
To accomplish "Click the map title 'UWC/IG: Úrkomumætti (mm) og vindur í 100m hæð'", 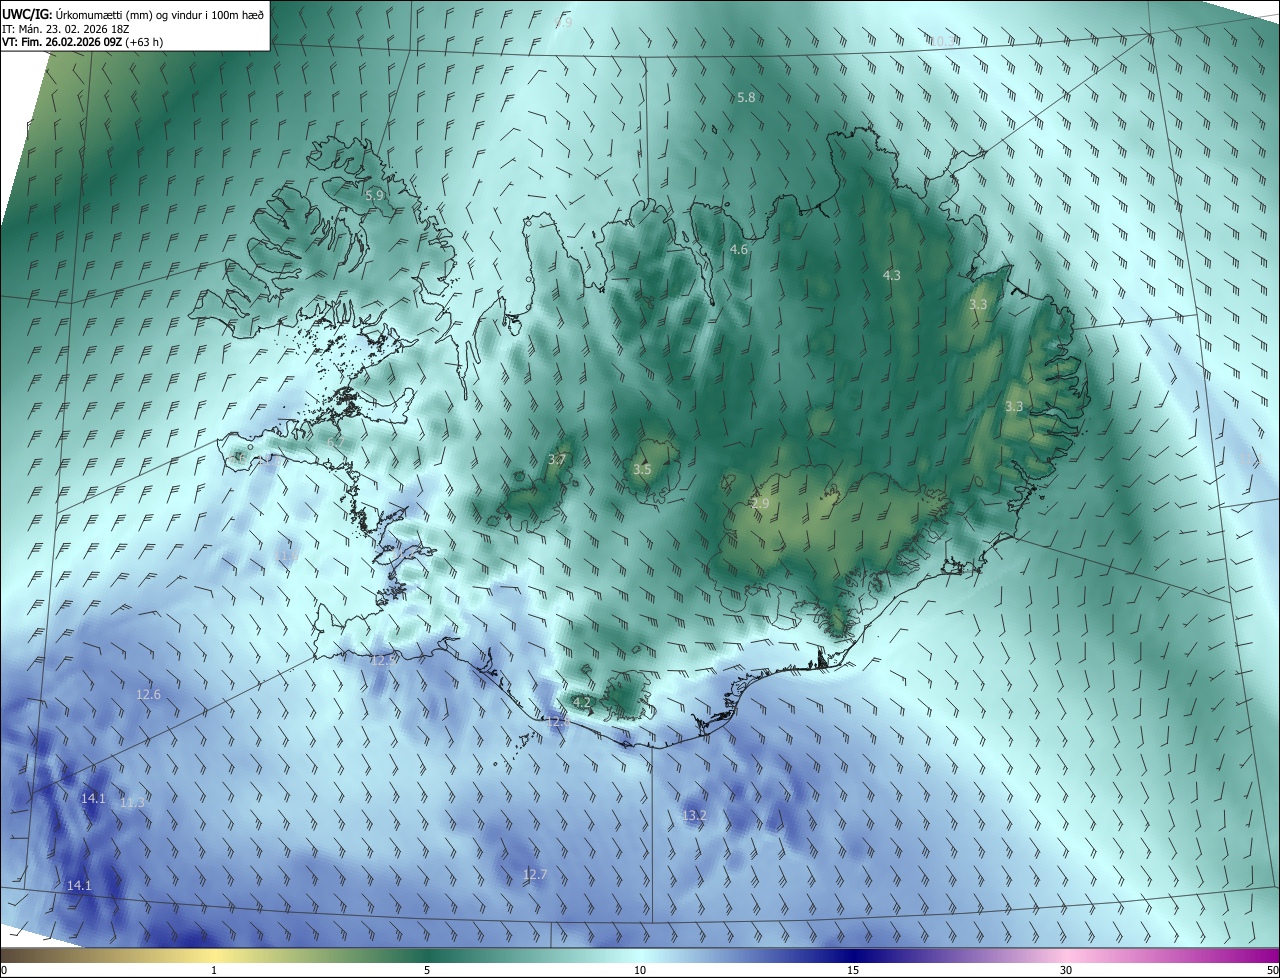I will (x=133, y=14).
